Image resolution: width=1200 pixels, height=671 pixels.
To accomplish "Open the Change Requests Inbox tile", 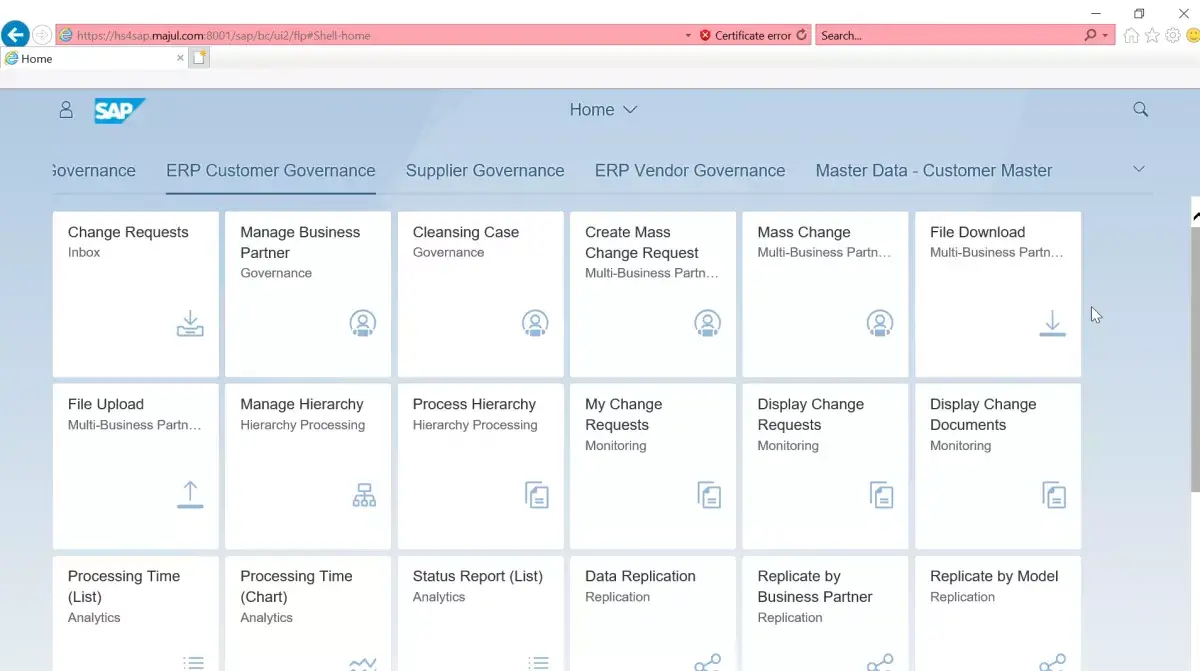I will [x=135, y=294].
